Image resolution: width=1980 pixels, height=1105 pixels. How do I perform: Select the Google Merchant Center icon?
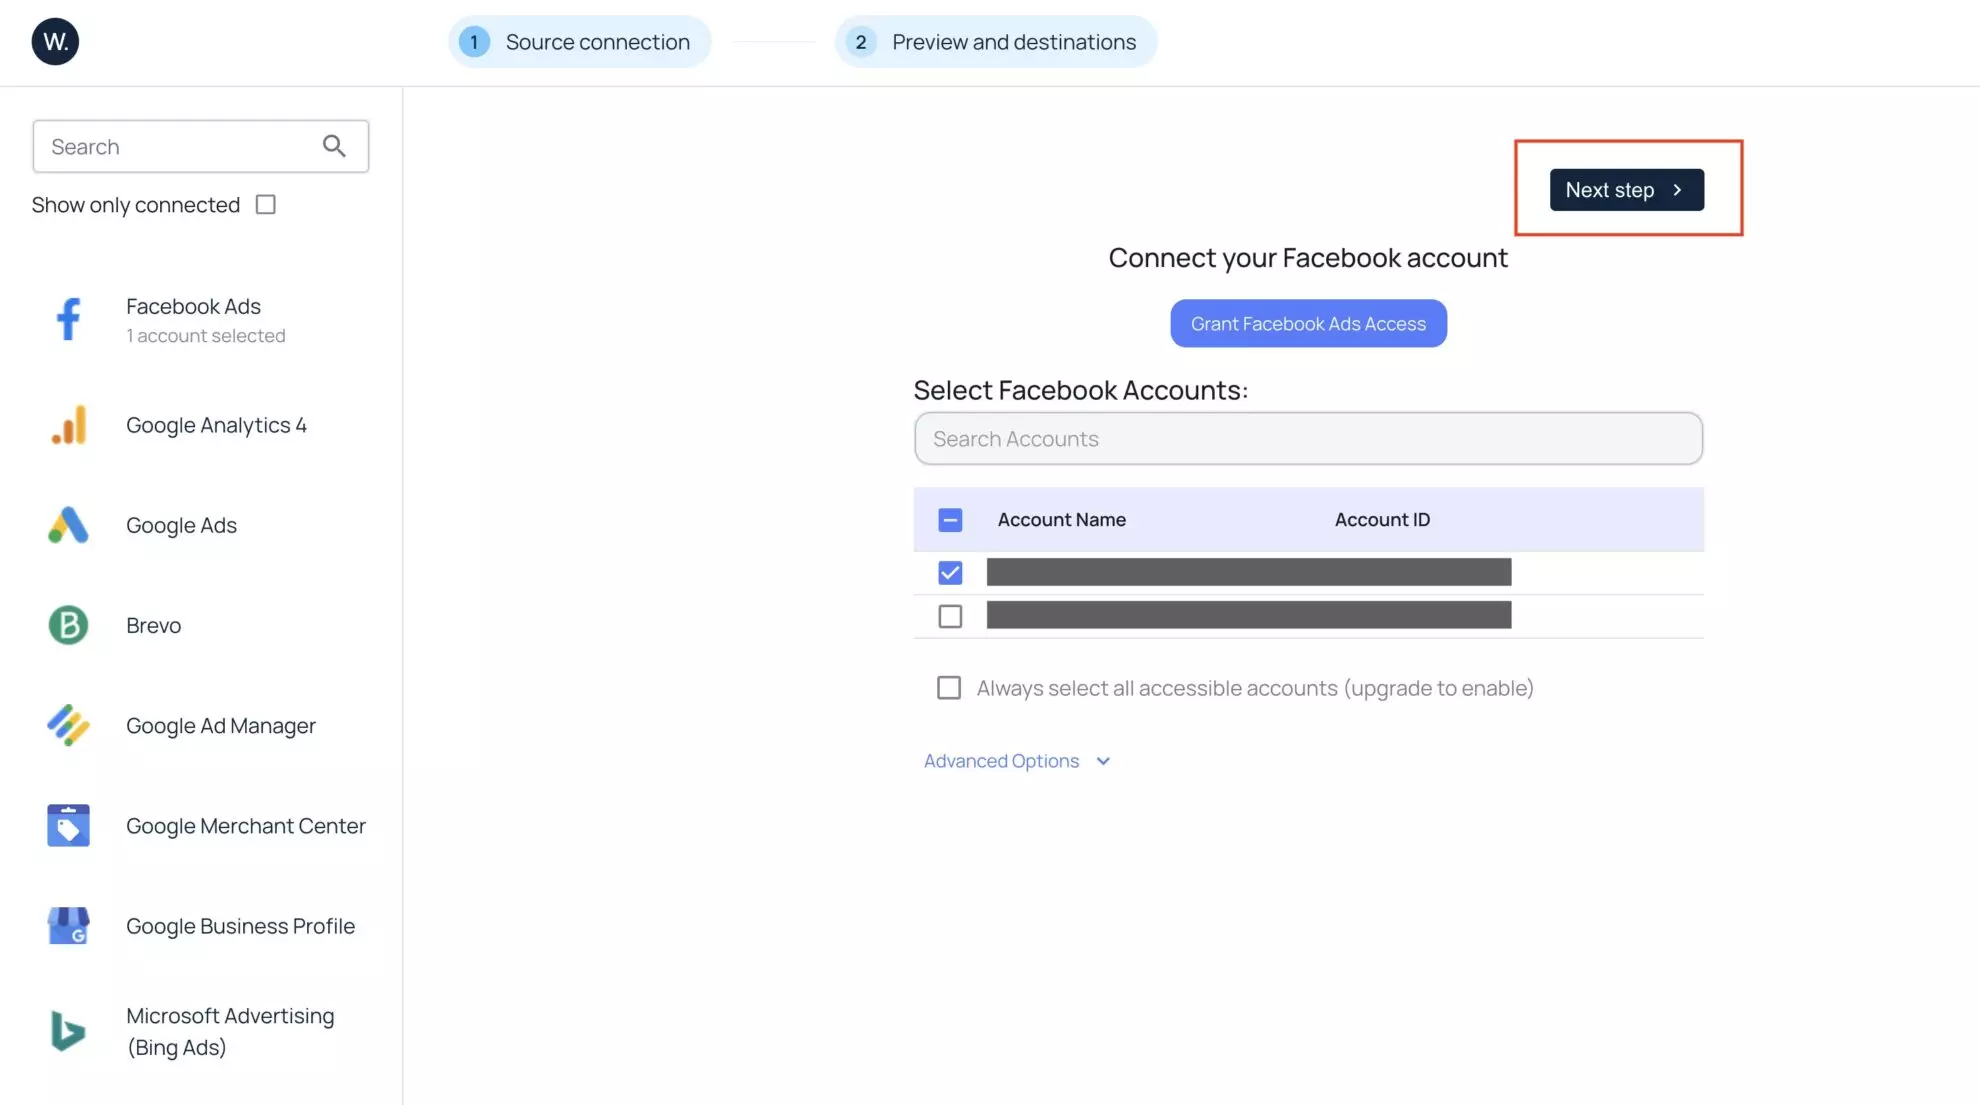click(x=68, y=826)
